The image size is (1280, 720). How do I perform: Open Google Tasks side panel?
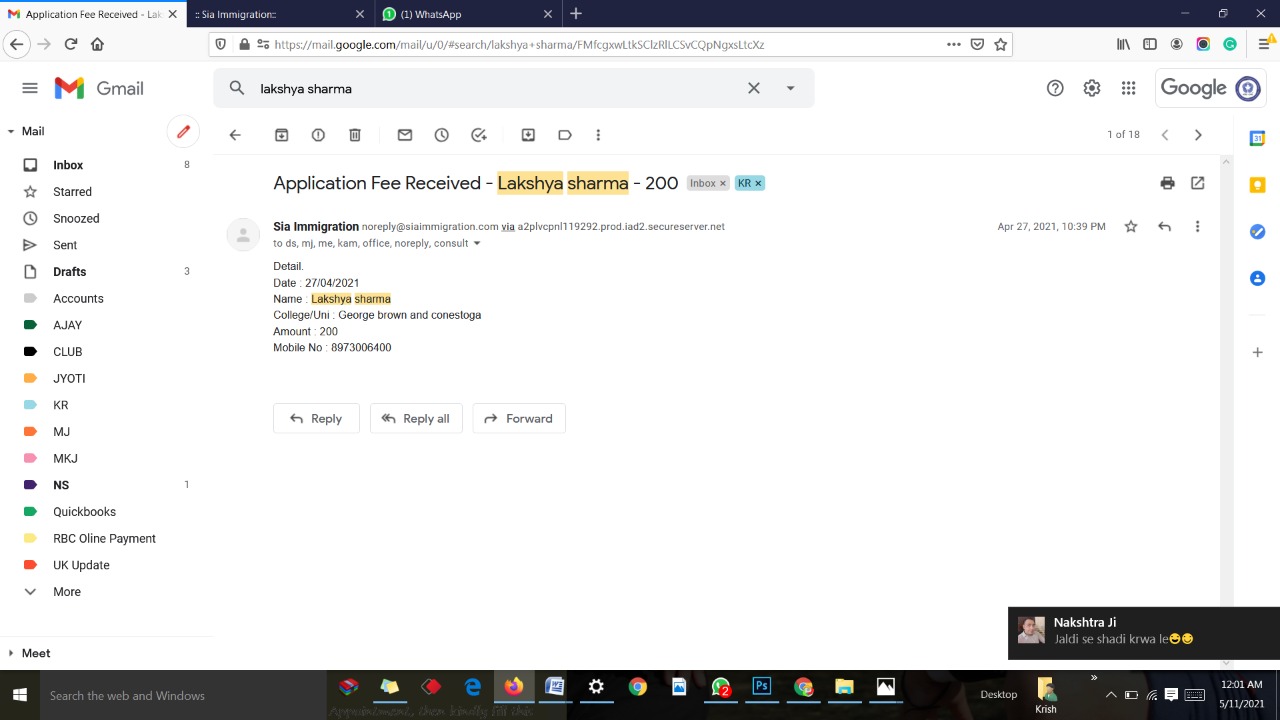pos(1257,232)
